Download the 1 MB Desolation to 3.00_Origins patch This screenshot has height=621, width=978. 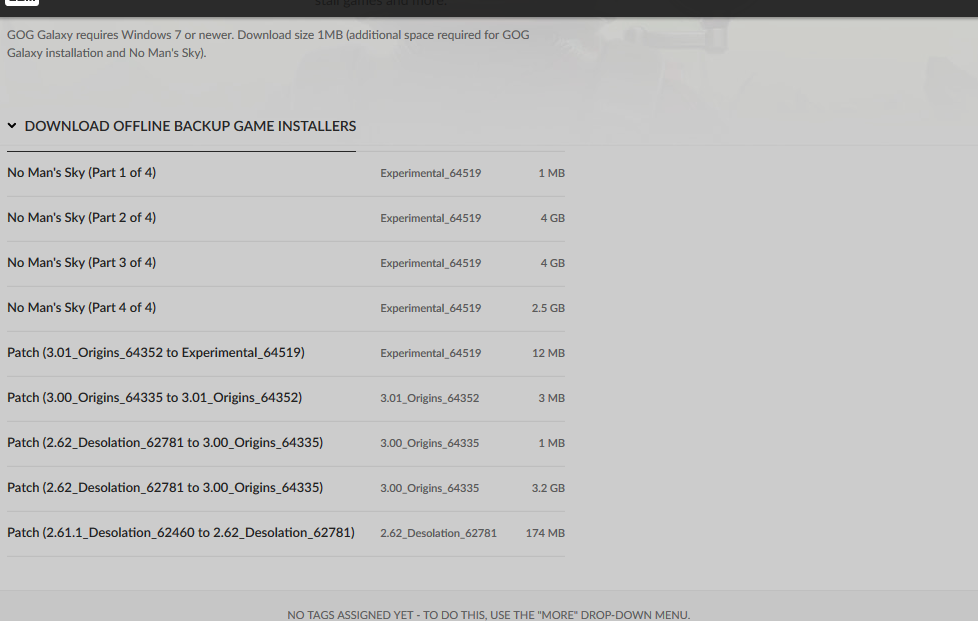click(165, 442)
